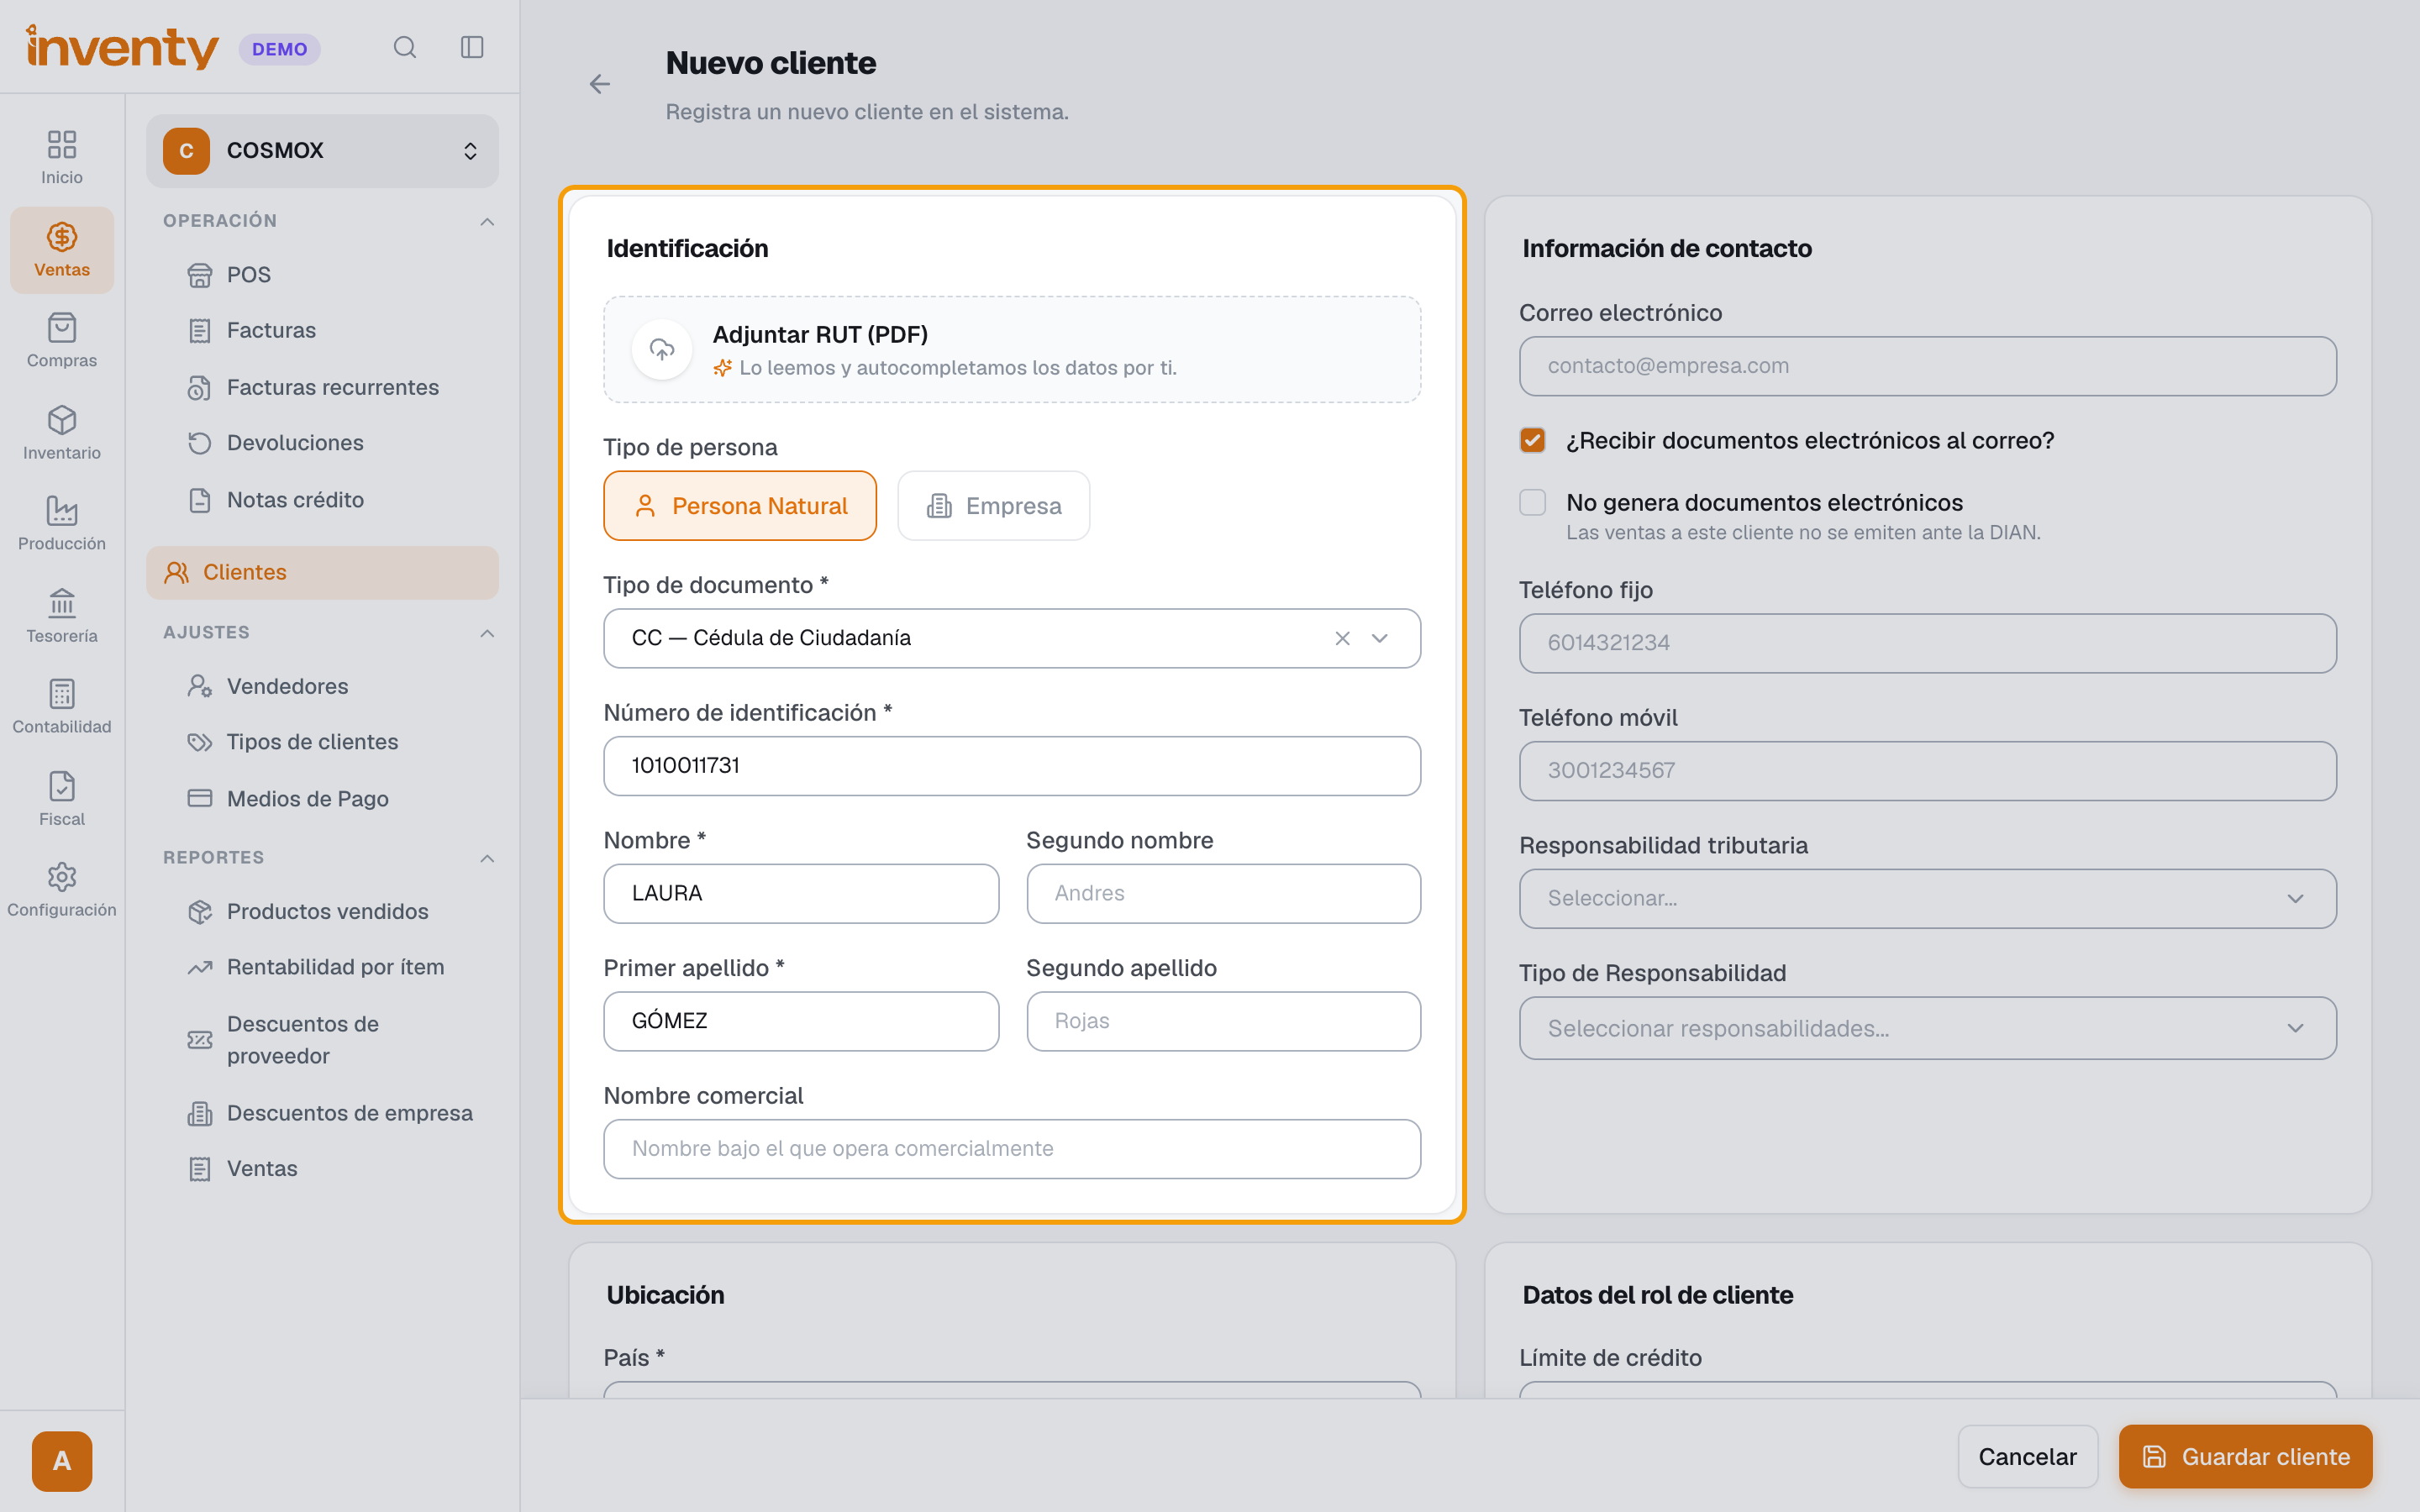2420x1512 pixels.
Task: Open the Inventario module icon
Action: pyautogui.click(x=62, y=433)
